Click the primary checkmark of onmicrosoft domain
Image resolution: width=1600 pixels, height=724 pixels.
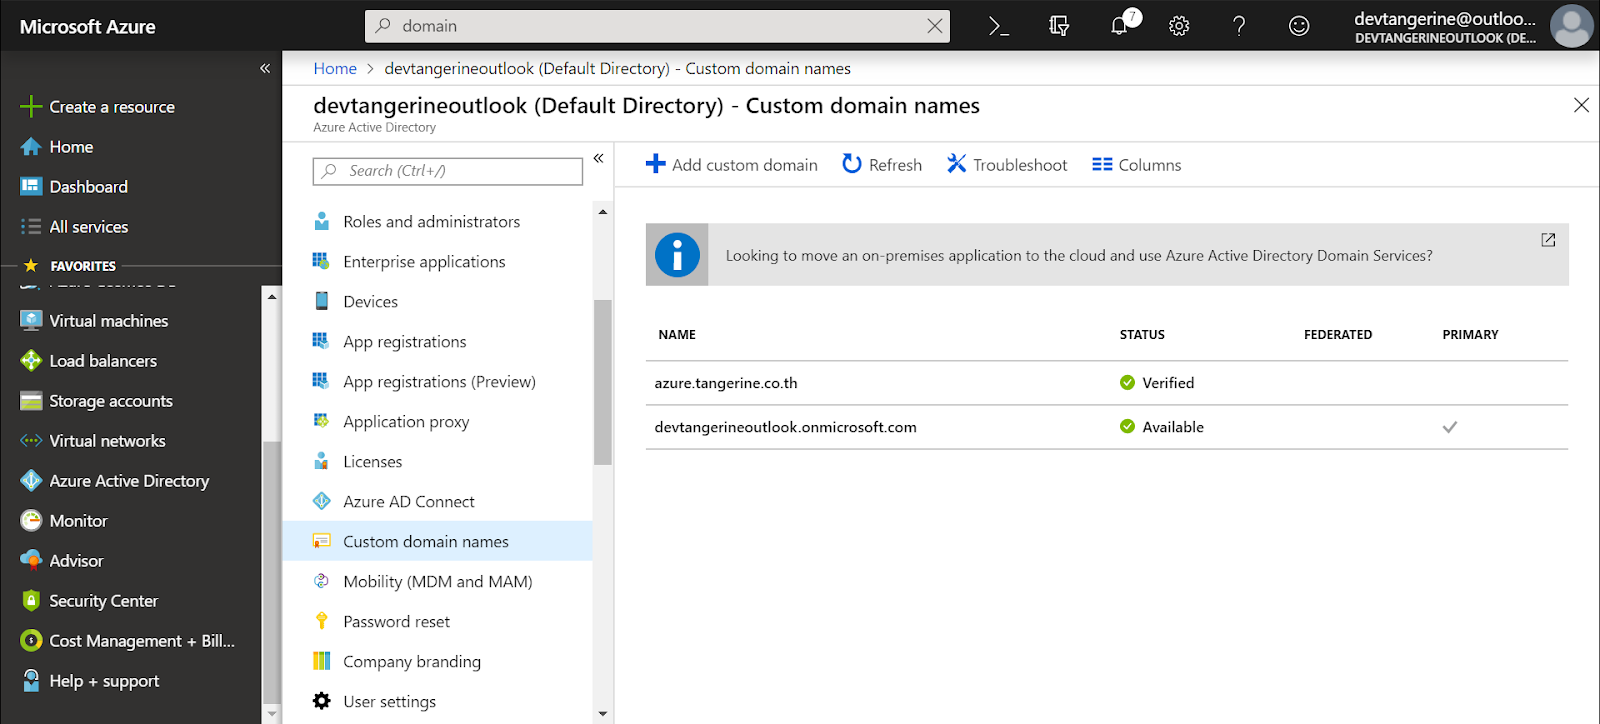point(1450,427)
